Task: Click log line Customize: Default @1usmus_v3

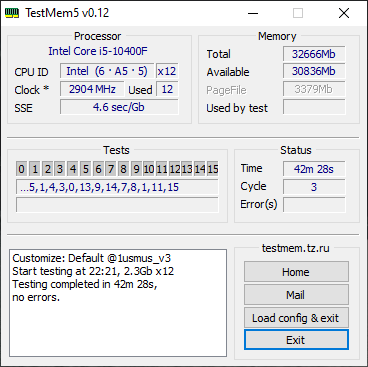Action: pos(92,258)
